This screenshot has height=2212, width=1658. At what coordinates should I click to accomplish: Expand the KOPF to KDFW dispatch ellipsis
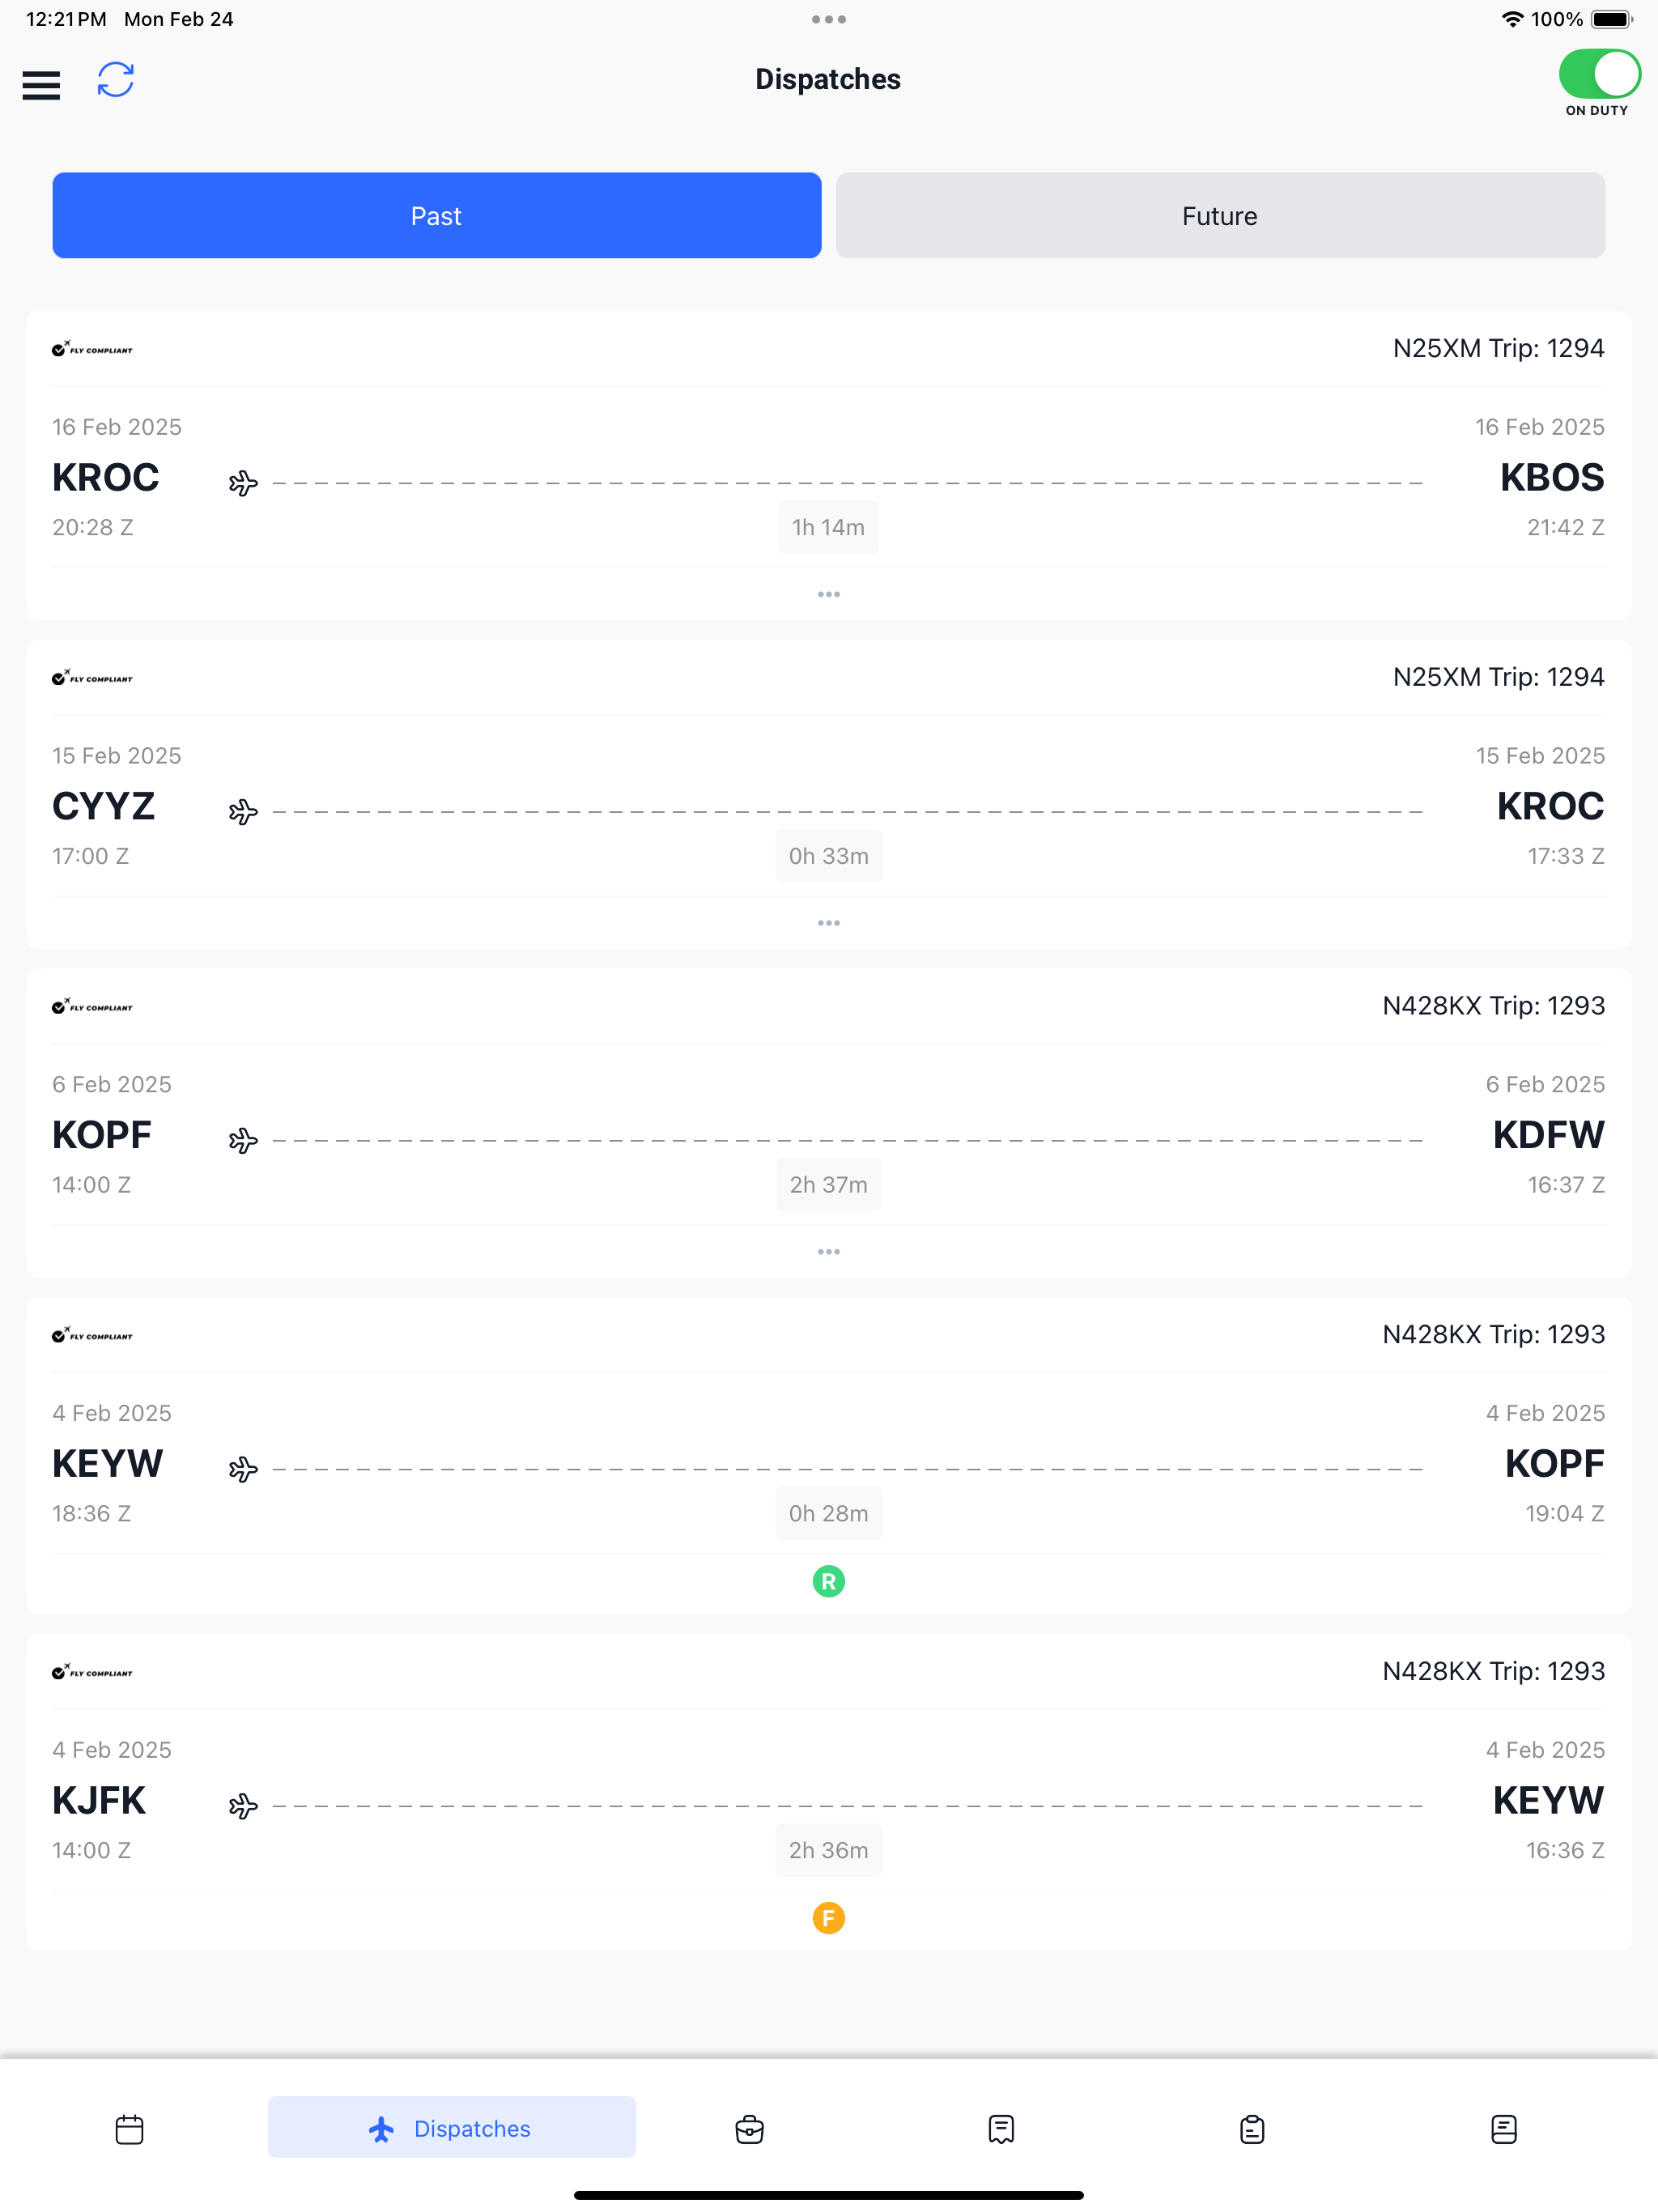(829, 1252)
